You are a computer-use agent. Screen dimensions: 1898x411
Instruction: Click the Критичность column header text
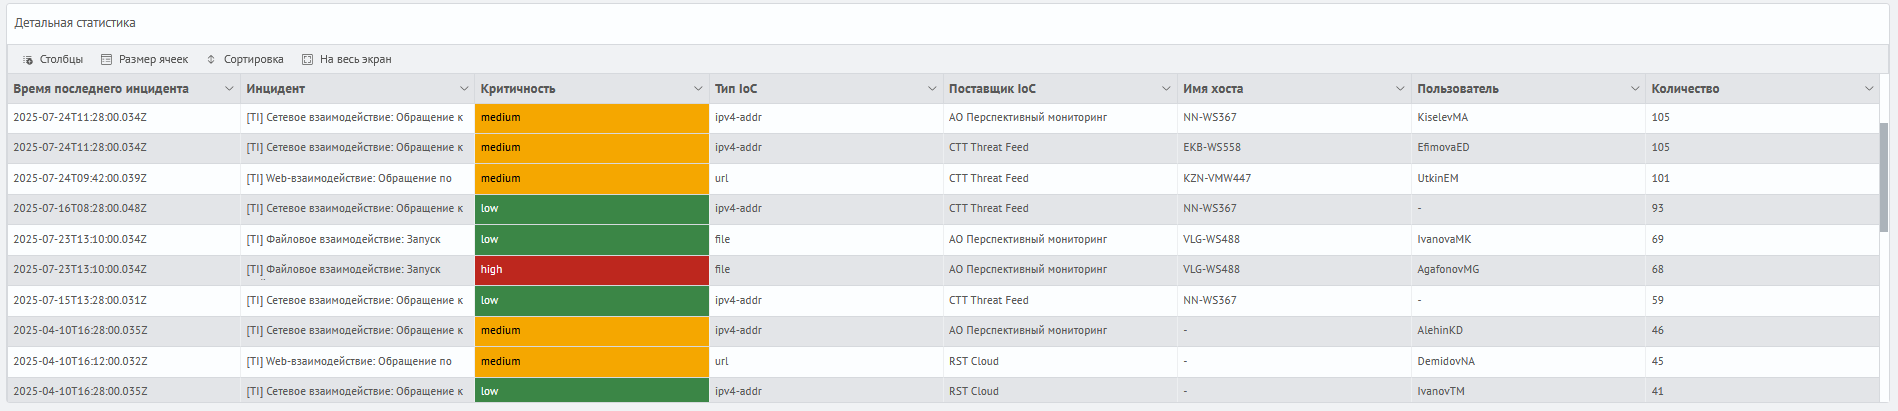(518, 89)
